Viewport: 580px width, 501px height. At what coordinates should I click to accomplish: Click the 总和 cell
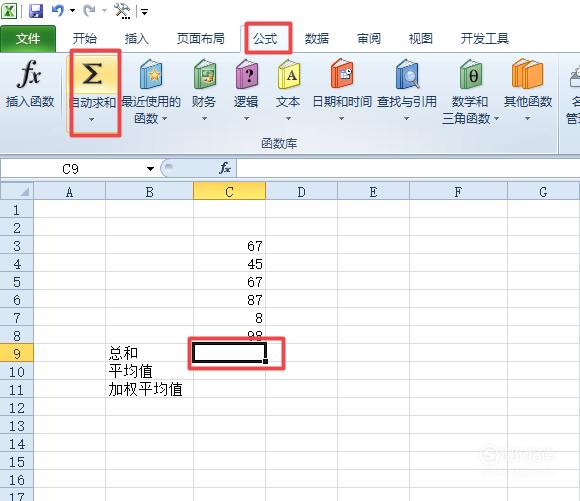tap(149, 354)
